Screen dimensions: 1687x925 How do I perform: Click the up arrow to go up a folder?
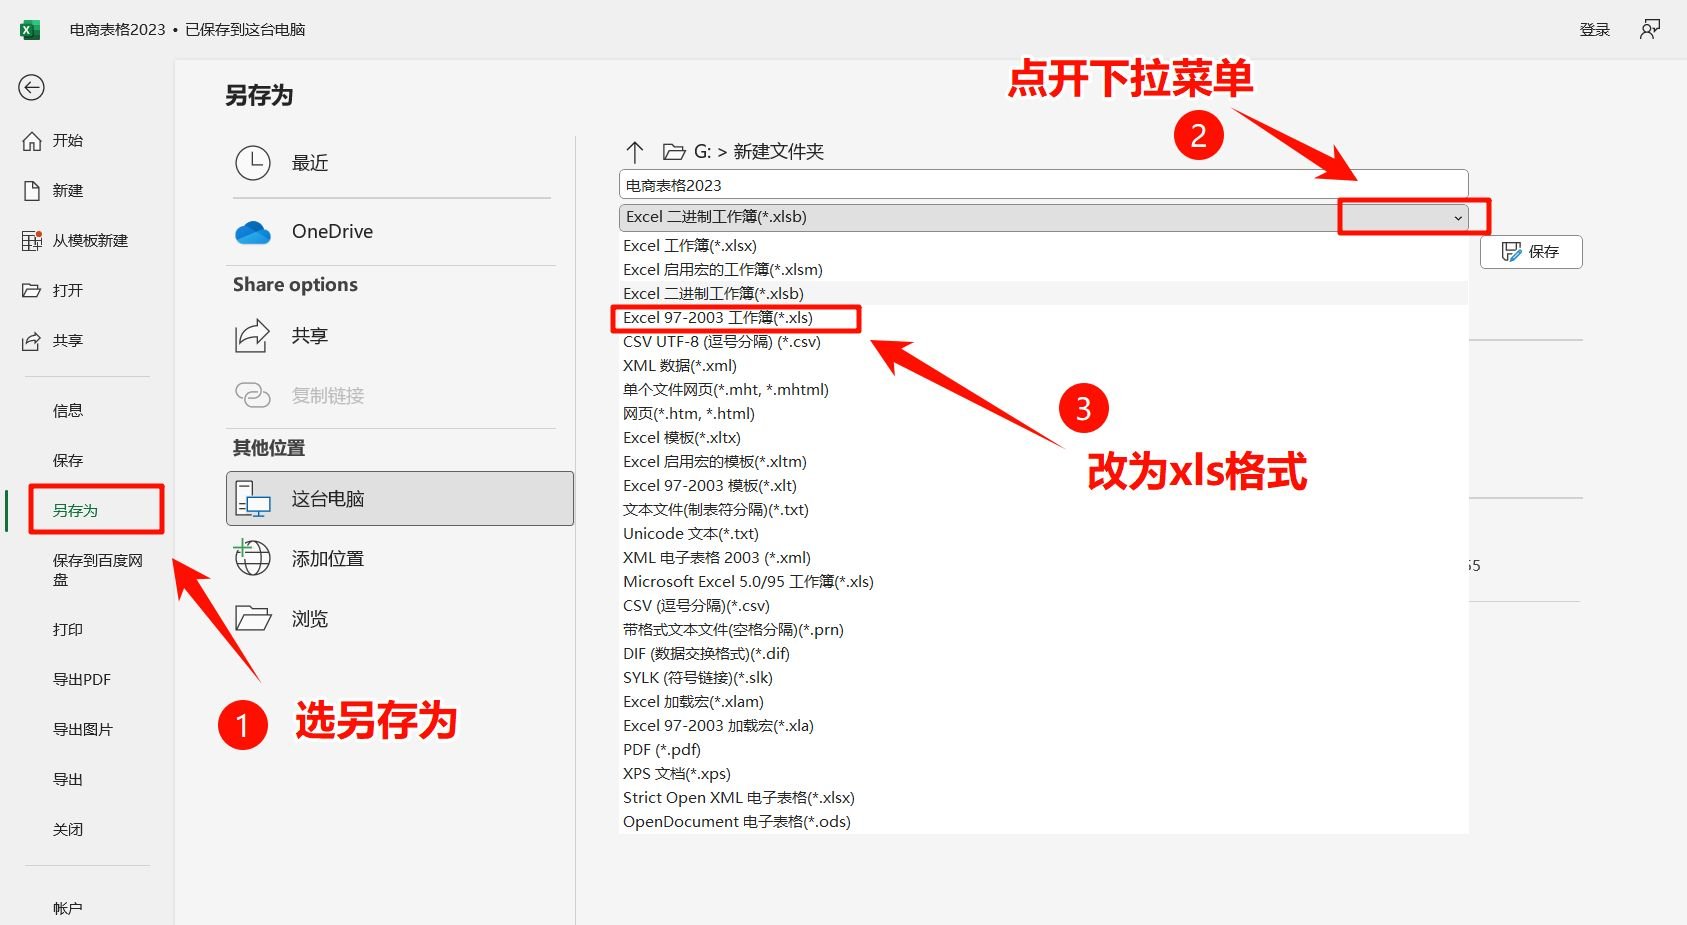pyautogui.click(x=635, y=151)
